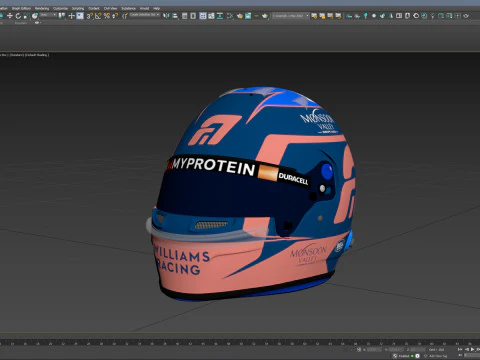Click the Add Time Tag text
The image size is (480, 360).
[x=438, y=356]
